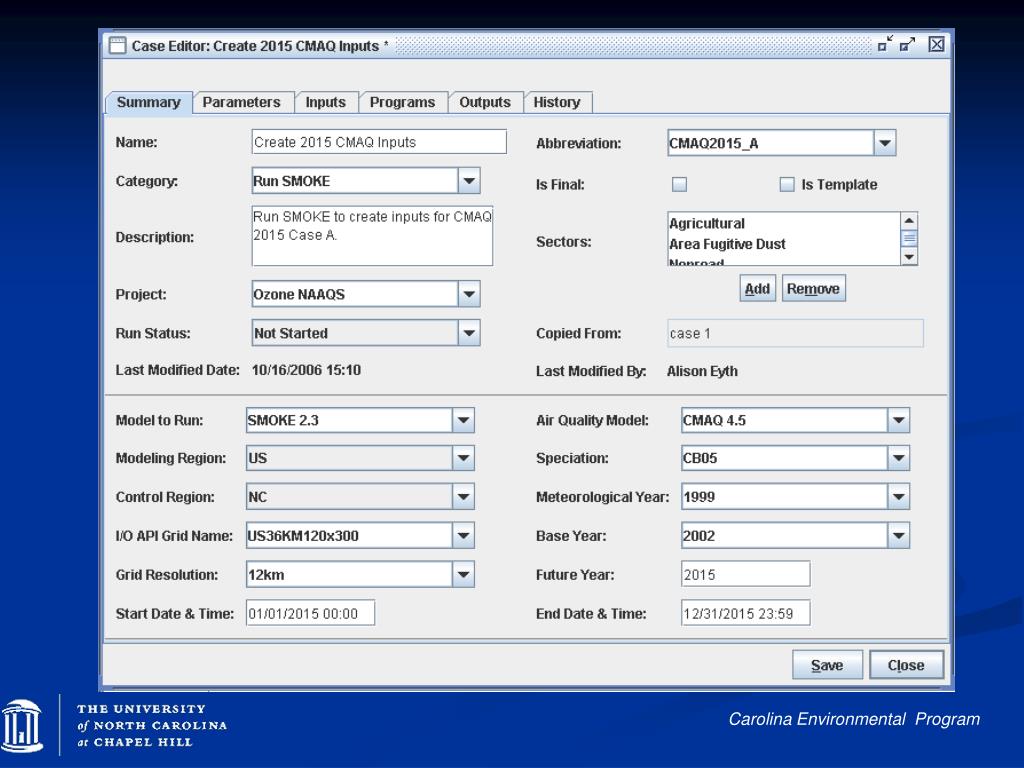Screen dimensions: 1024x768
Task: Open the Speciation dropdown showing CB05
Action: (x=898, y=458)
